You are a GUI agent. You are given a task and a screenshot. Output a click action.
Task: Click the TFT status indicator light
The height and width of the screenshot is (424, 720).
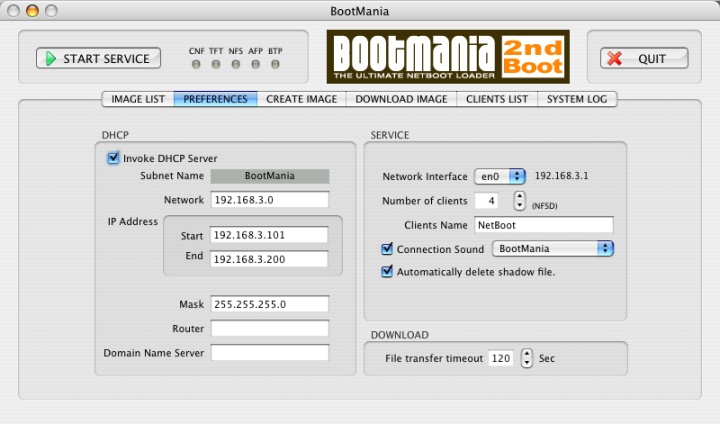click(216, 64)
